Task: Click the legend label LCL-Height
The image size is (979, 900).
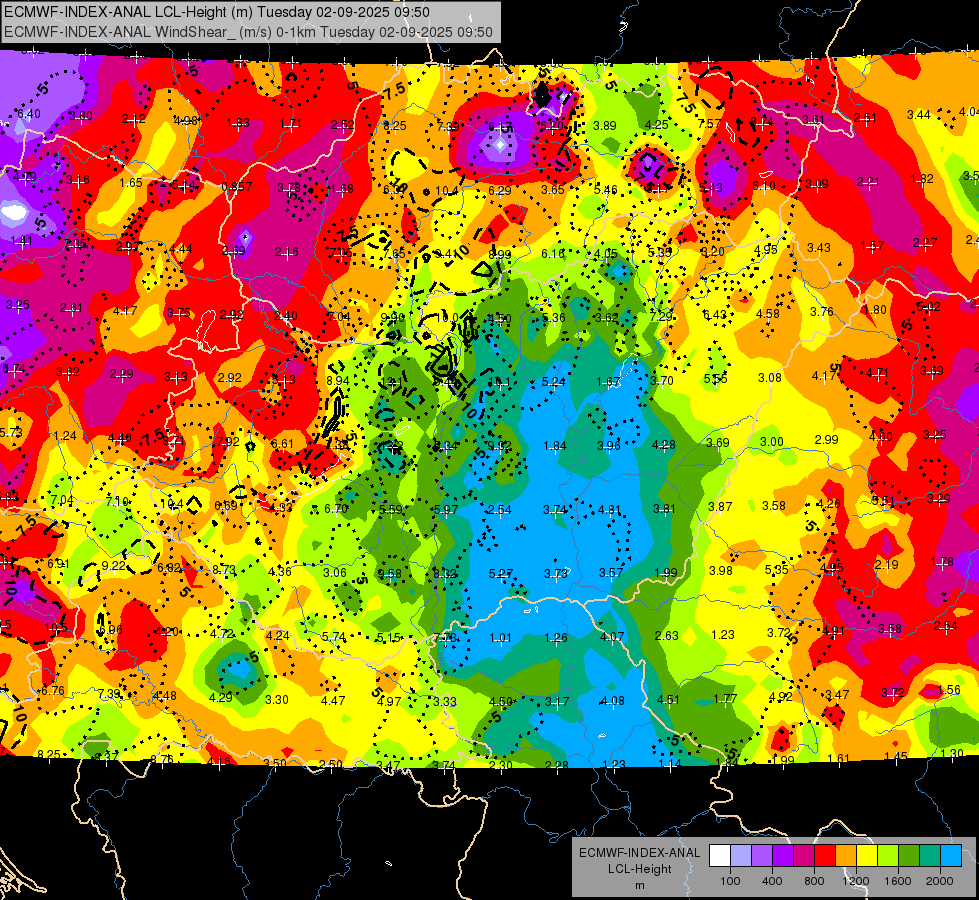Action: pyautogui.click(x=639, y=869)
